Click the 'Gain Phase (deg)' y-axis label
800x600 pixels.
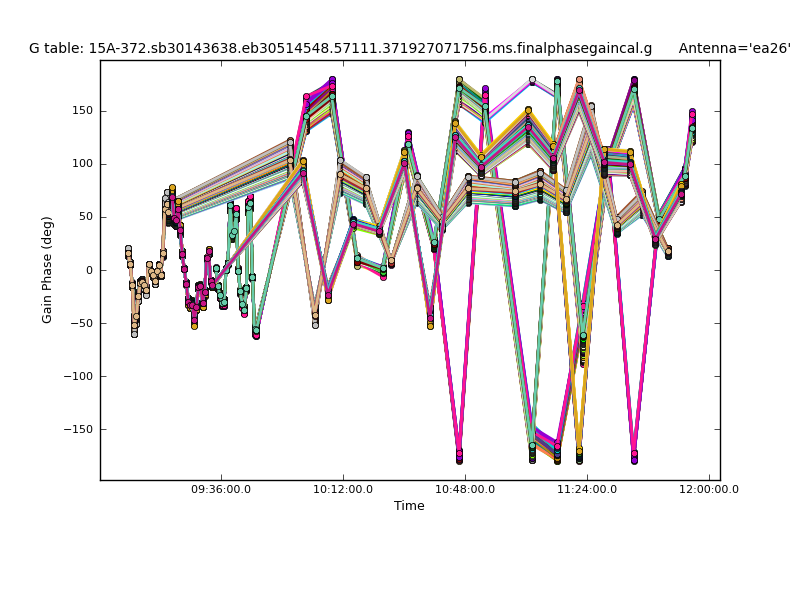(47, 270)
